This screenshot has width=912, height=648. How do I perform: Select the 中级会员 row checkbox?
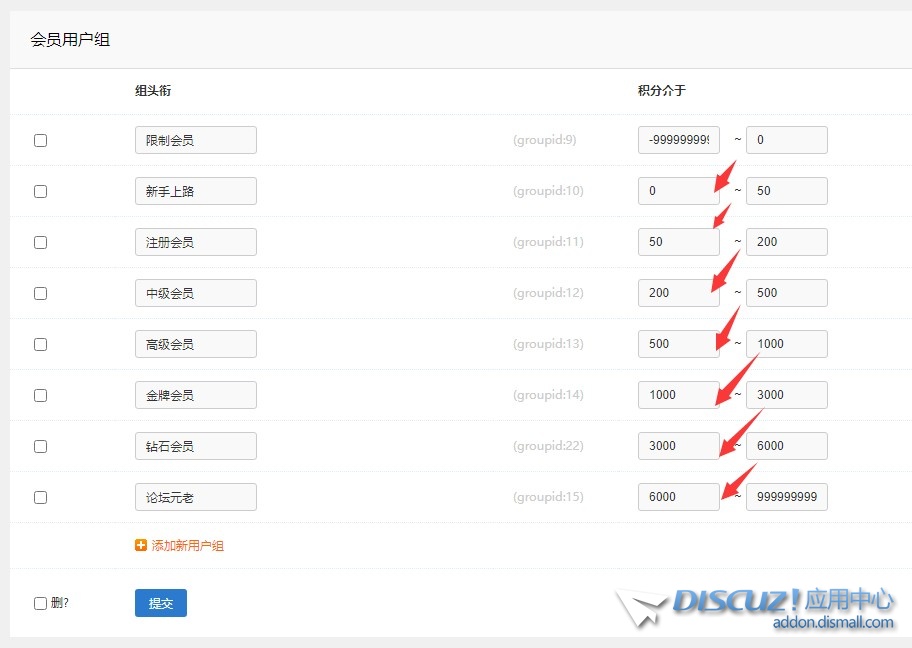click(40, 293)
